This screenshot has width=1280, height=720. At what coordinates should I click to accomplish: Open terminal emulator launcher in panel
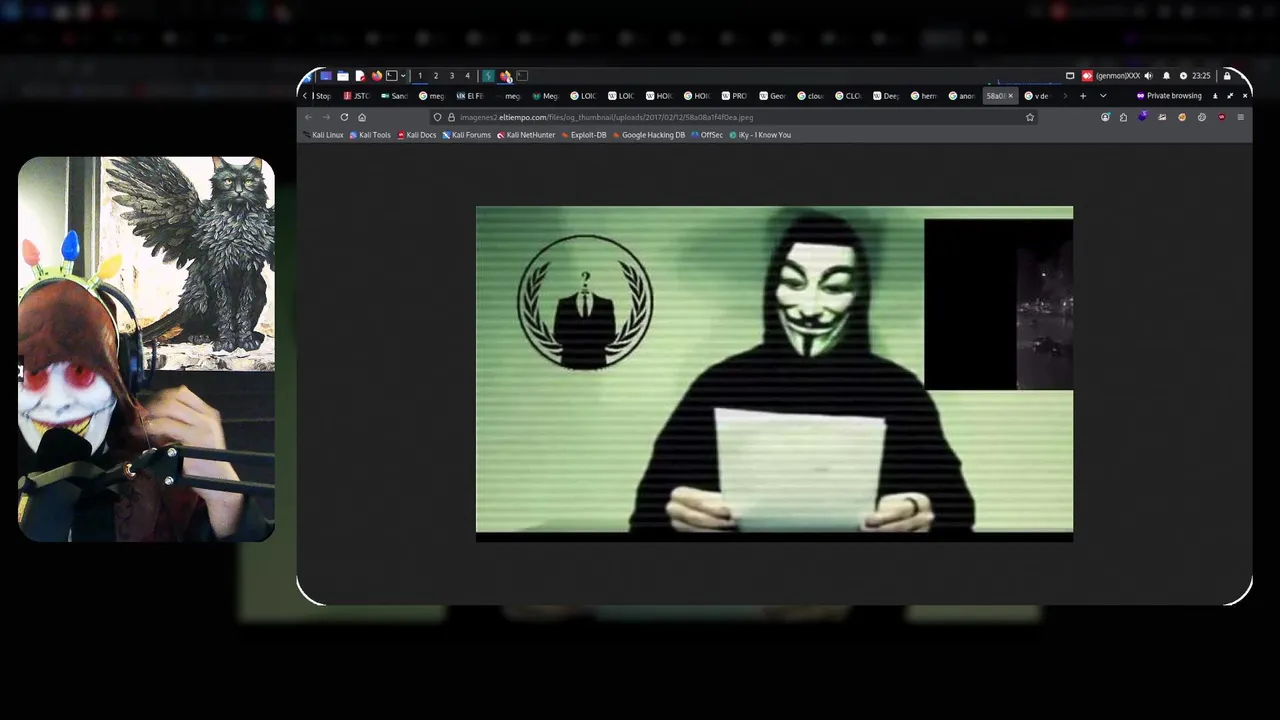tap(392, 76)
